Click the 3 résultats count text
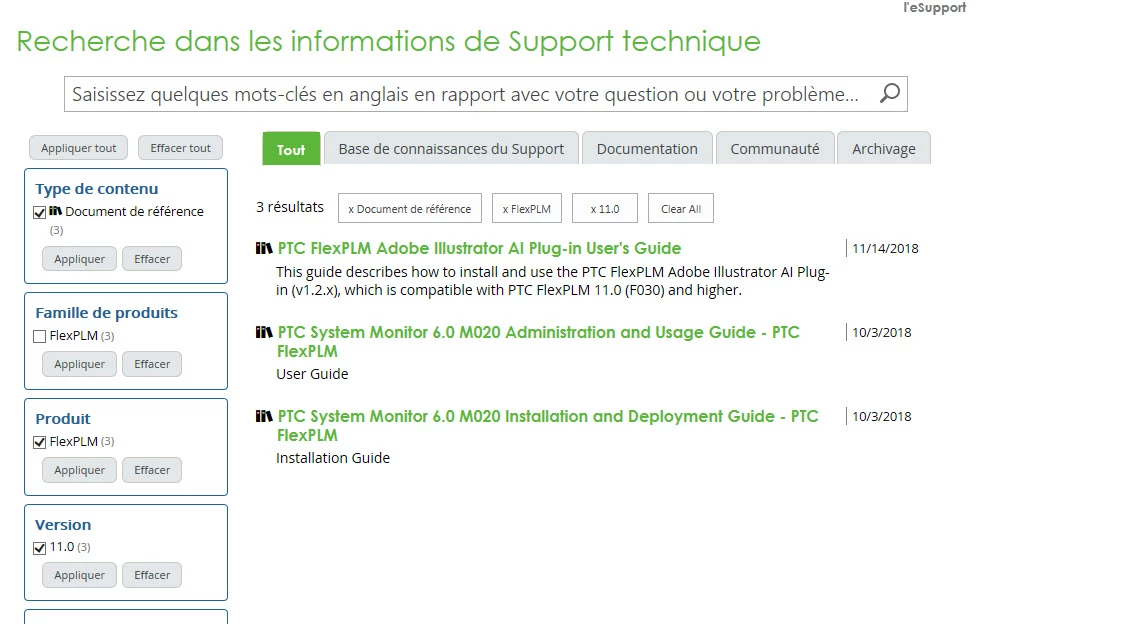Image resolution: width=1146 pixels, height=624 pixels. coord(289,207)
